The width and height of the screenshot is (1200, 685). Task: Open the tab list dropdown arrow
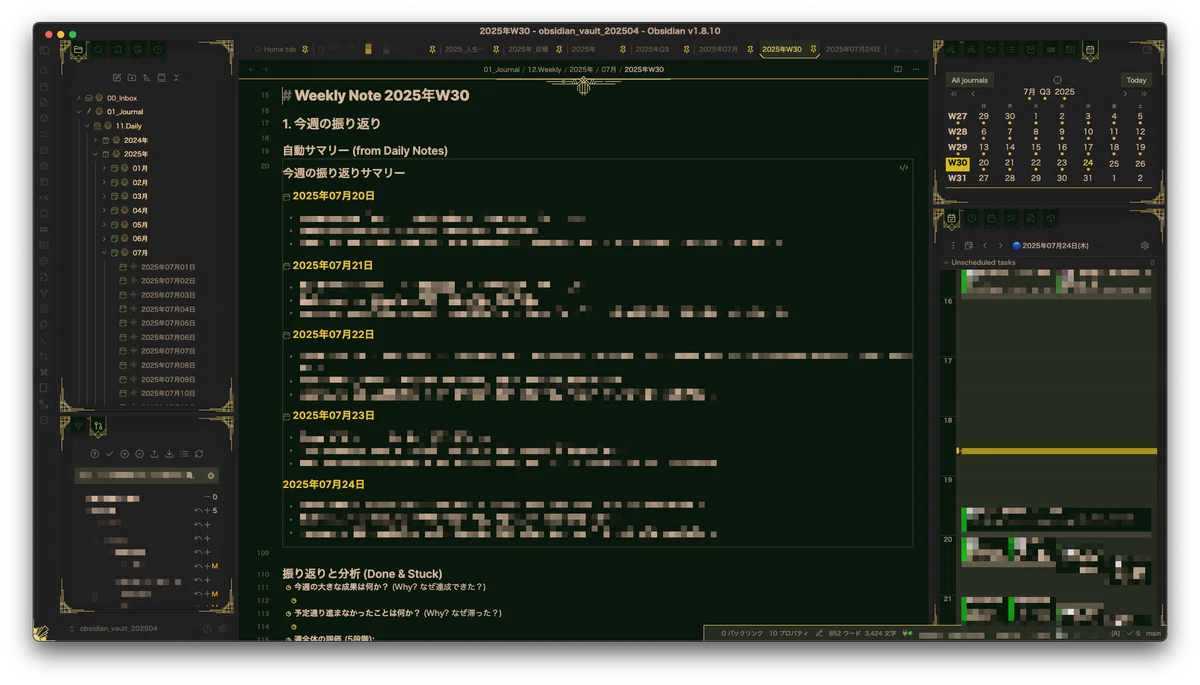coord(916,50)
